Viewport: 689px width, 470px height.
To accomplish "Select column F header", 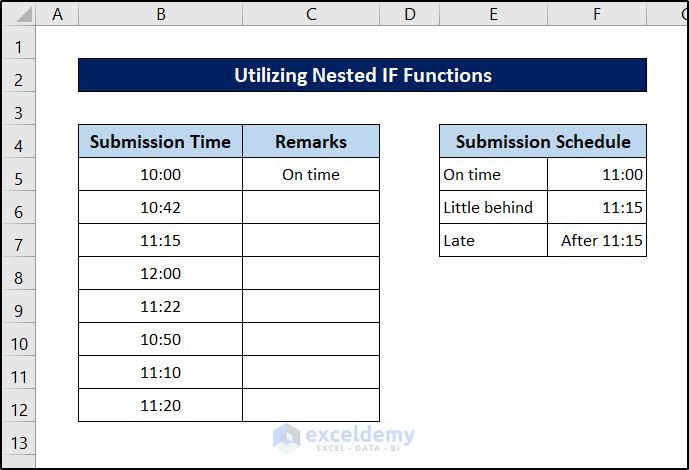I will tap(597, 14).
